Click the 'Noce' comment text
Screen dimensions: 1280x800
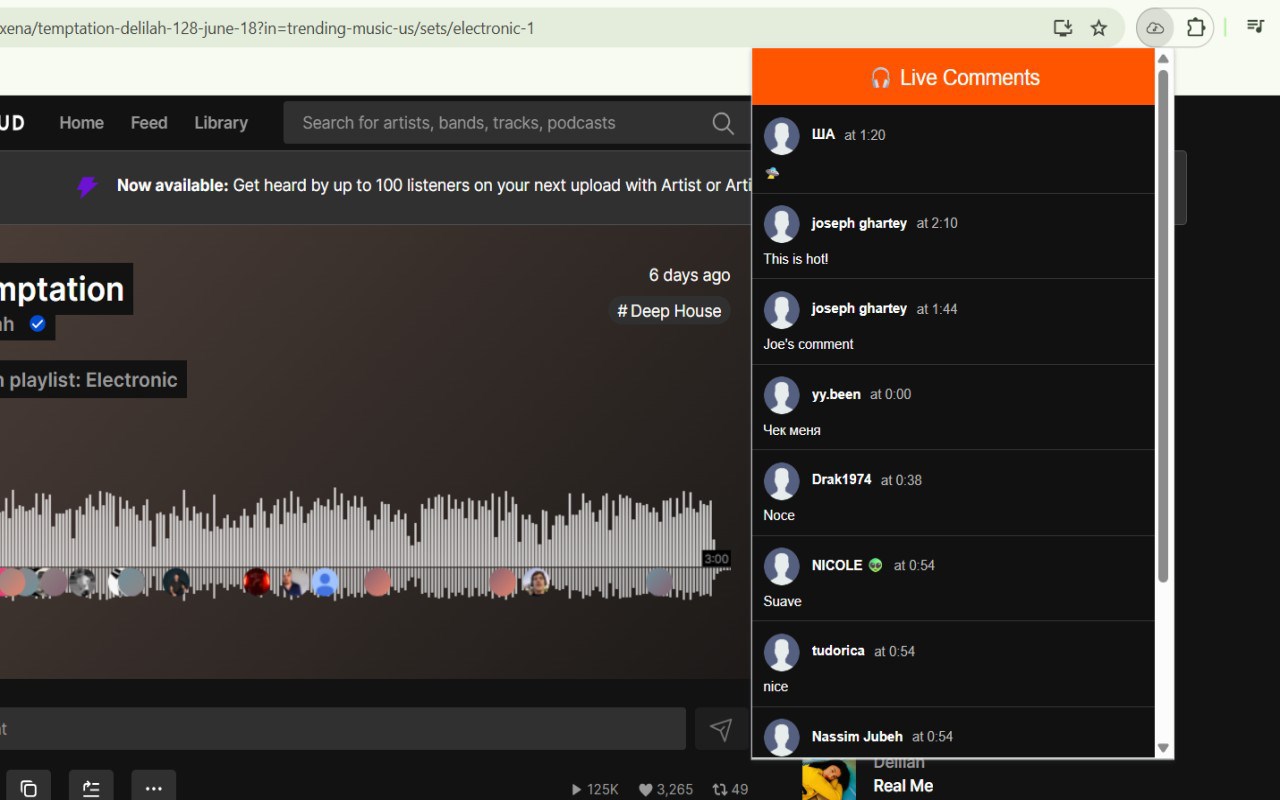click(x=779, y=516)
